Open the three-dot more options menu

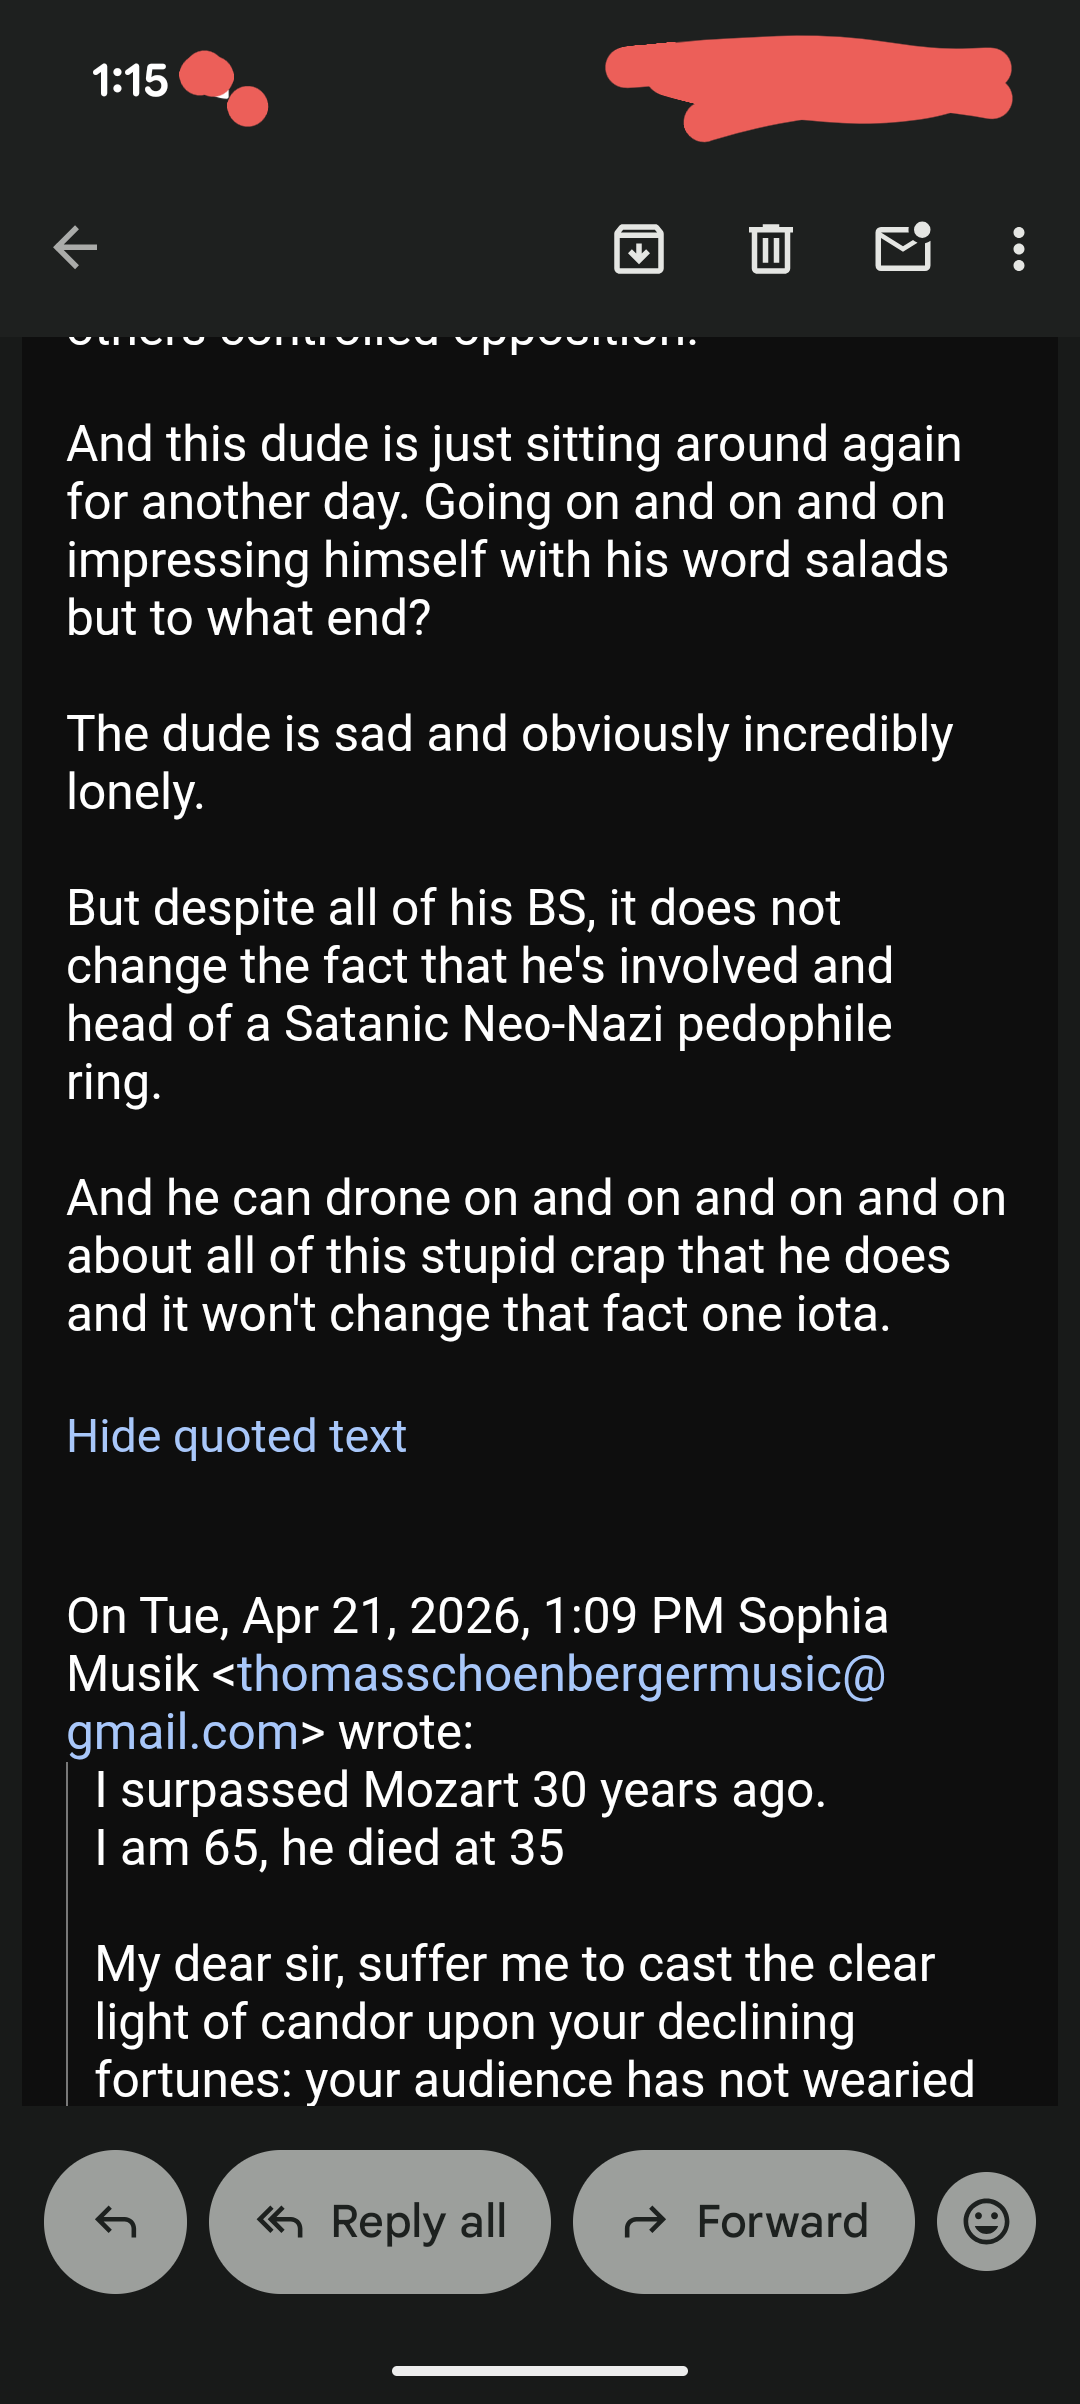point(1018,248)
